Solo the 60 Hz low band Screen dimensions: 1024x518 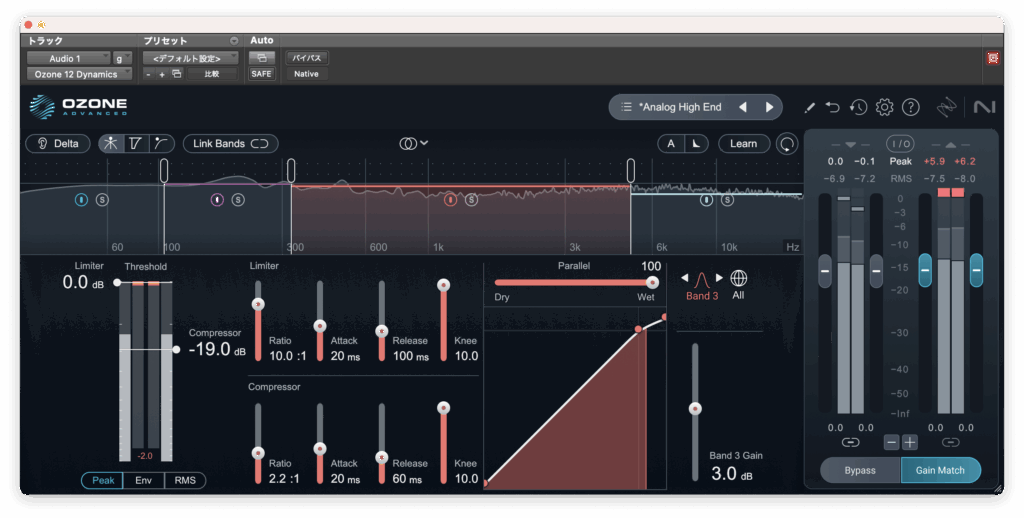click(102, 200)
